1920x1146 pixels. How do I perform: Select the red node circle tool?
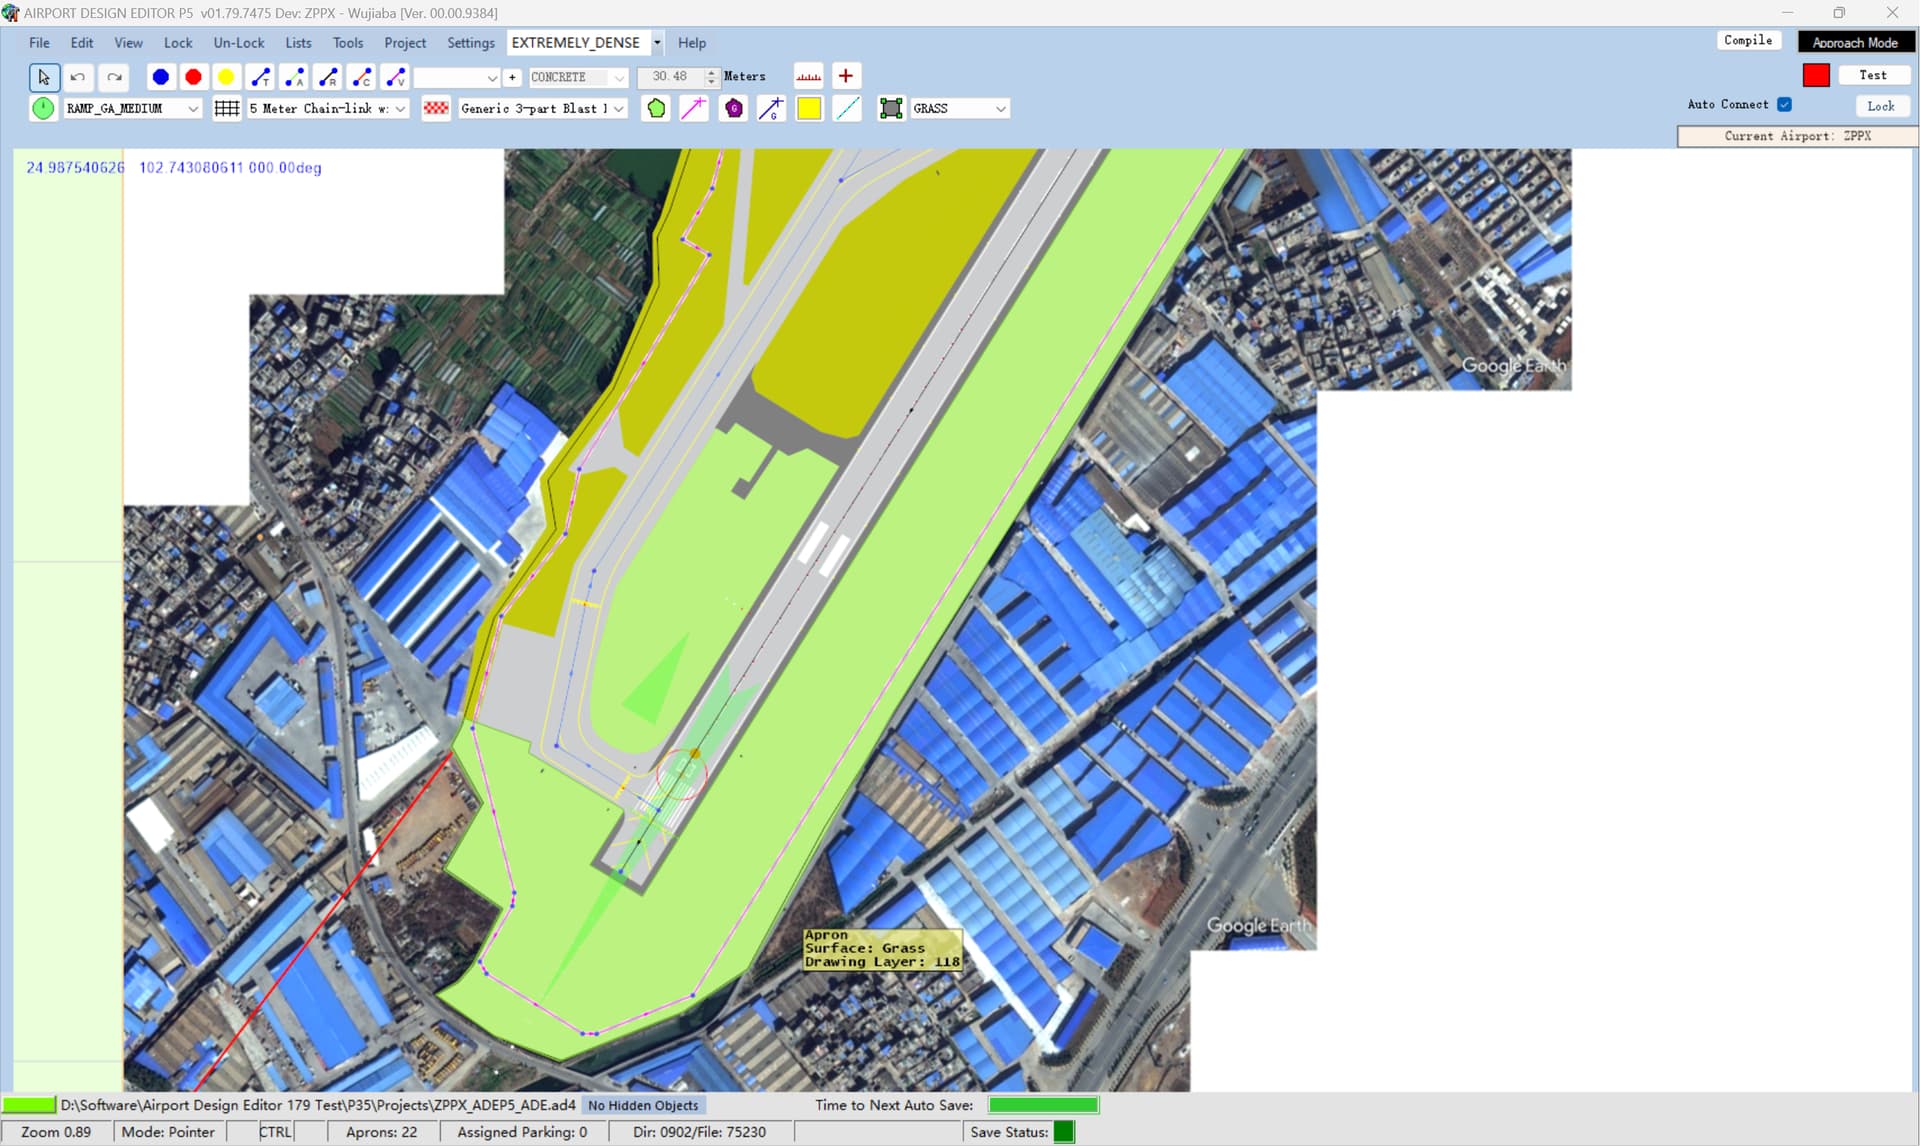pyautogui.click(x=193, y=77)
